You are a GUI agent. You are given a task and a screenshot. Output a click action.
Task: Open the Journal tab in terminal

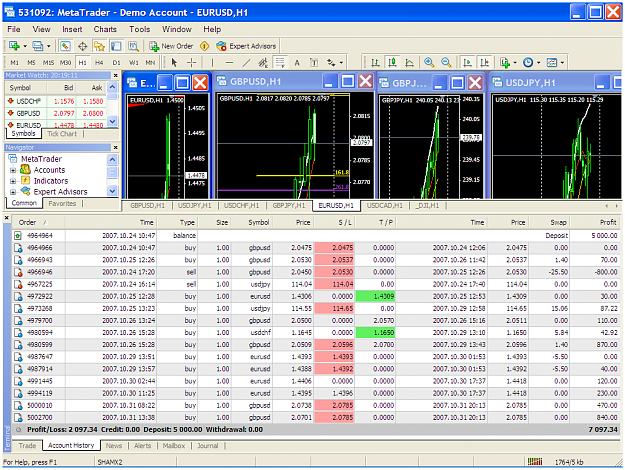pos(208,446)
